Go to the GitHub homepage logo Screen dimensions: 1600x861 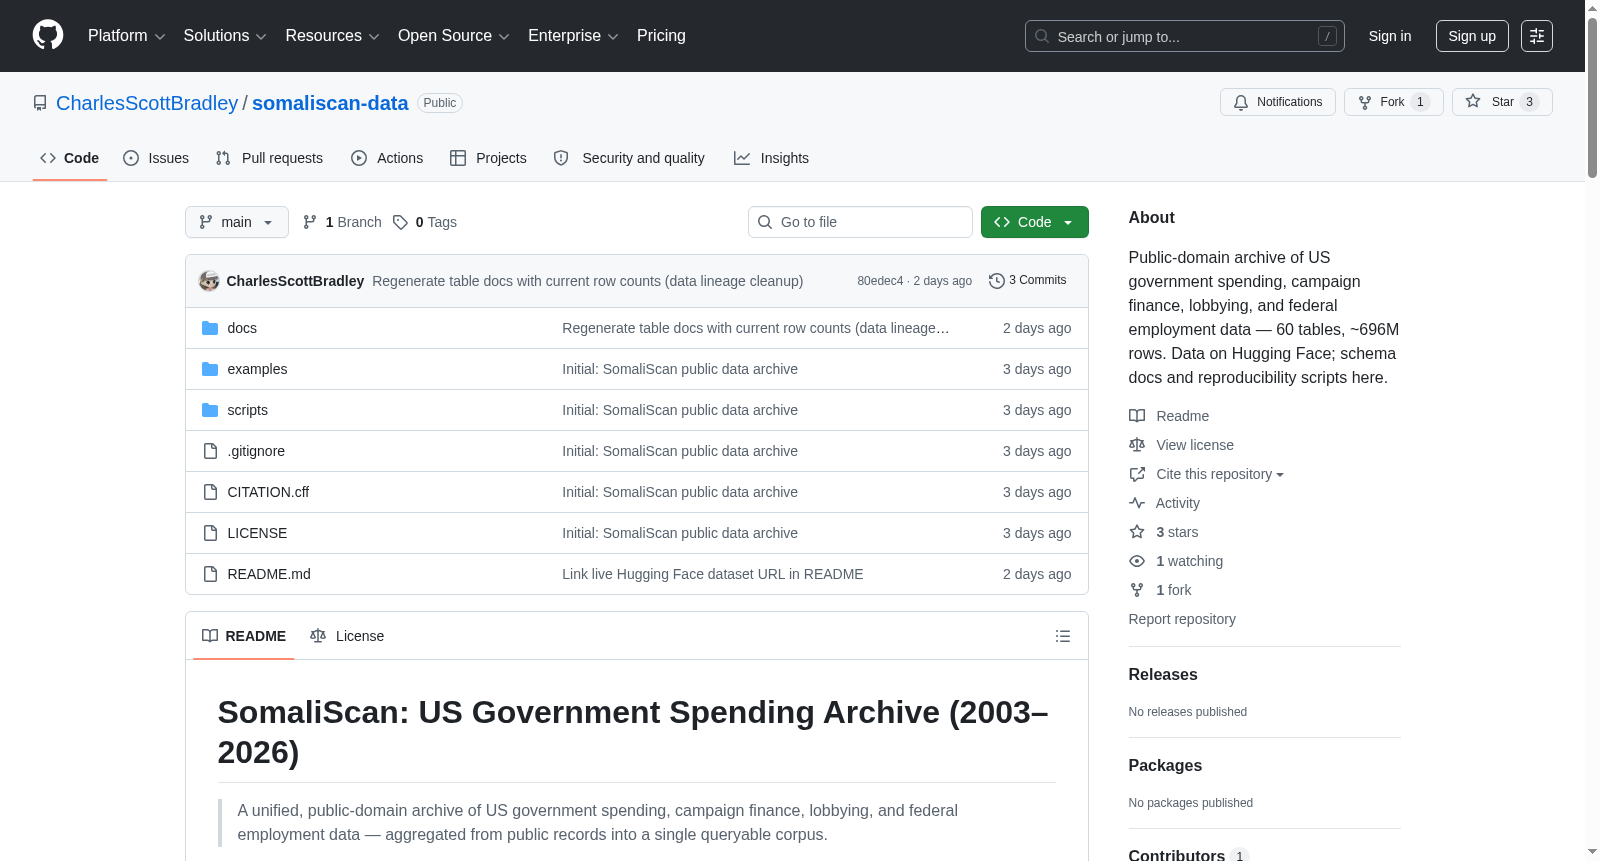(48, 36)
